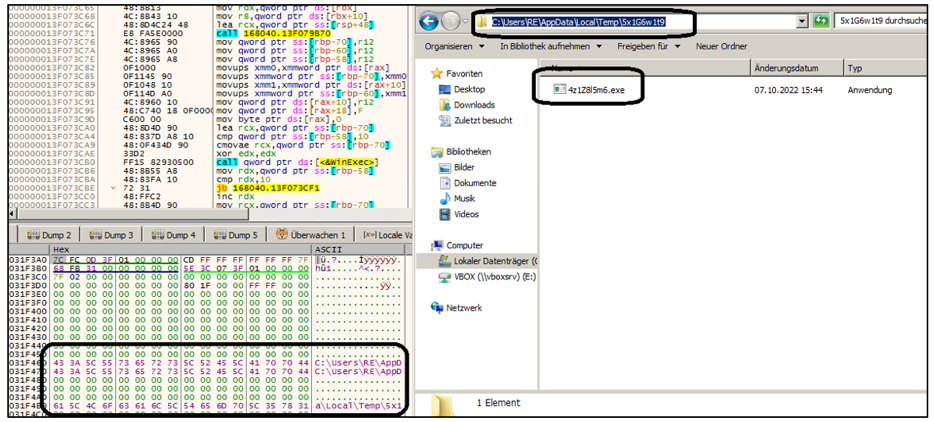Select Zuletzt besucht in sidebar

[x=482, y=120]
